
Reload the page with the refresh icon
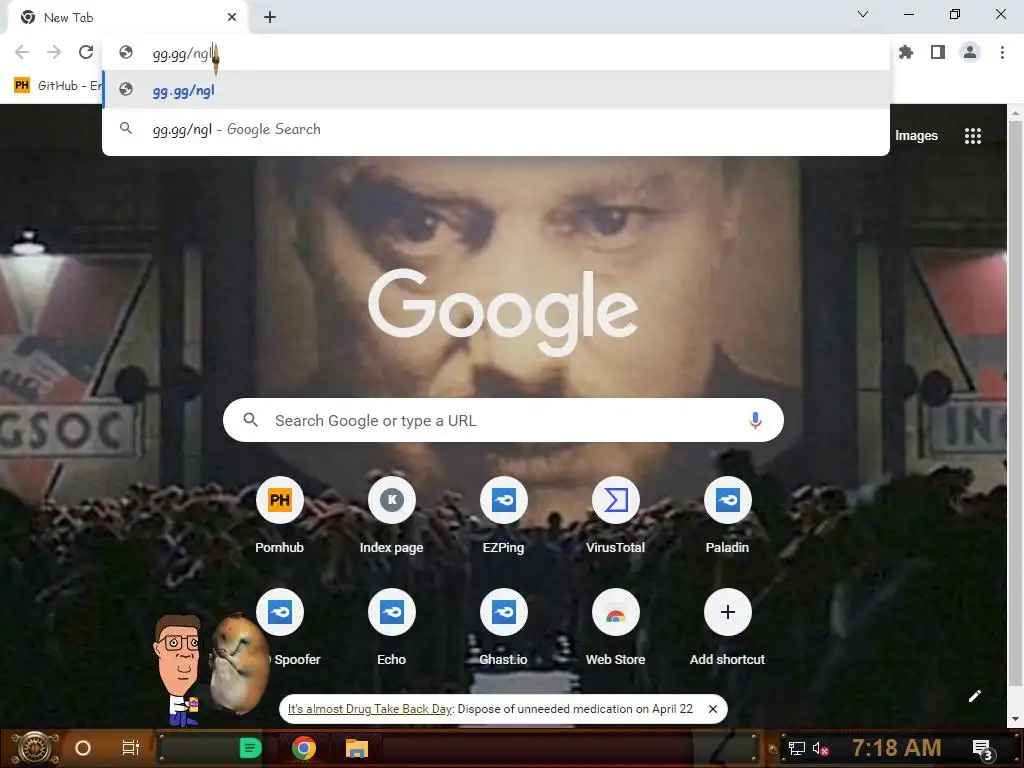pos(86,52)
